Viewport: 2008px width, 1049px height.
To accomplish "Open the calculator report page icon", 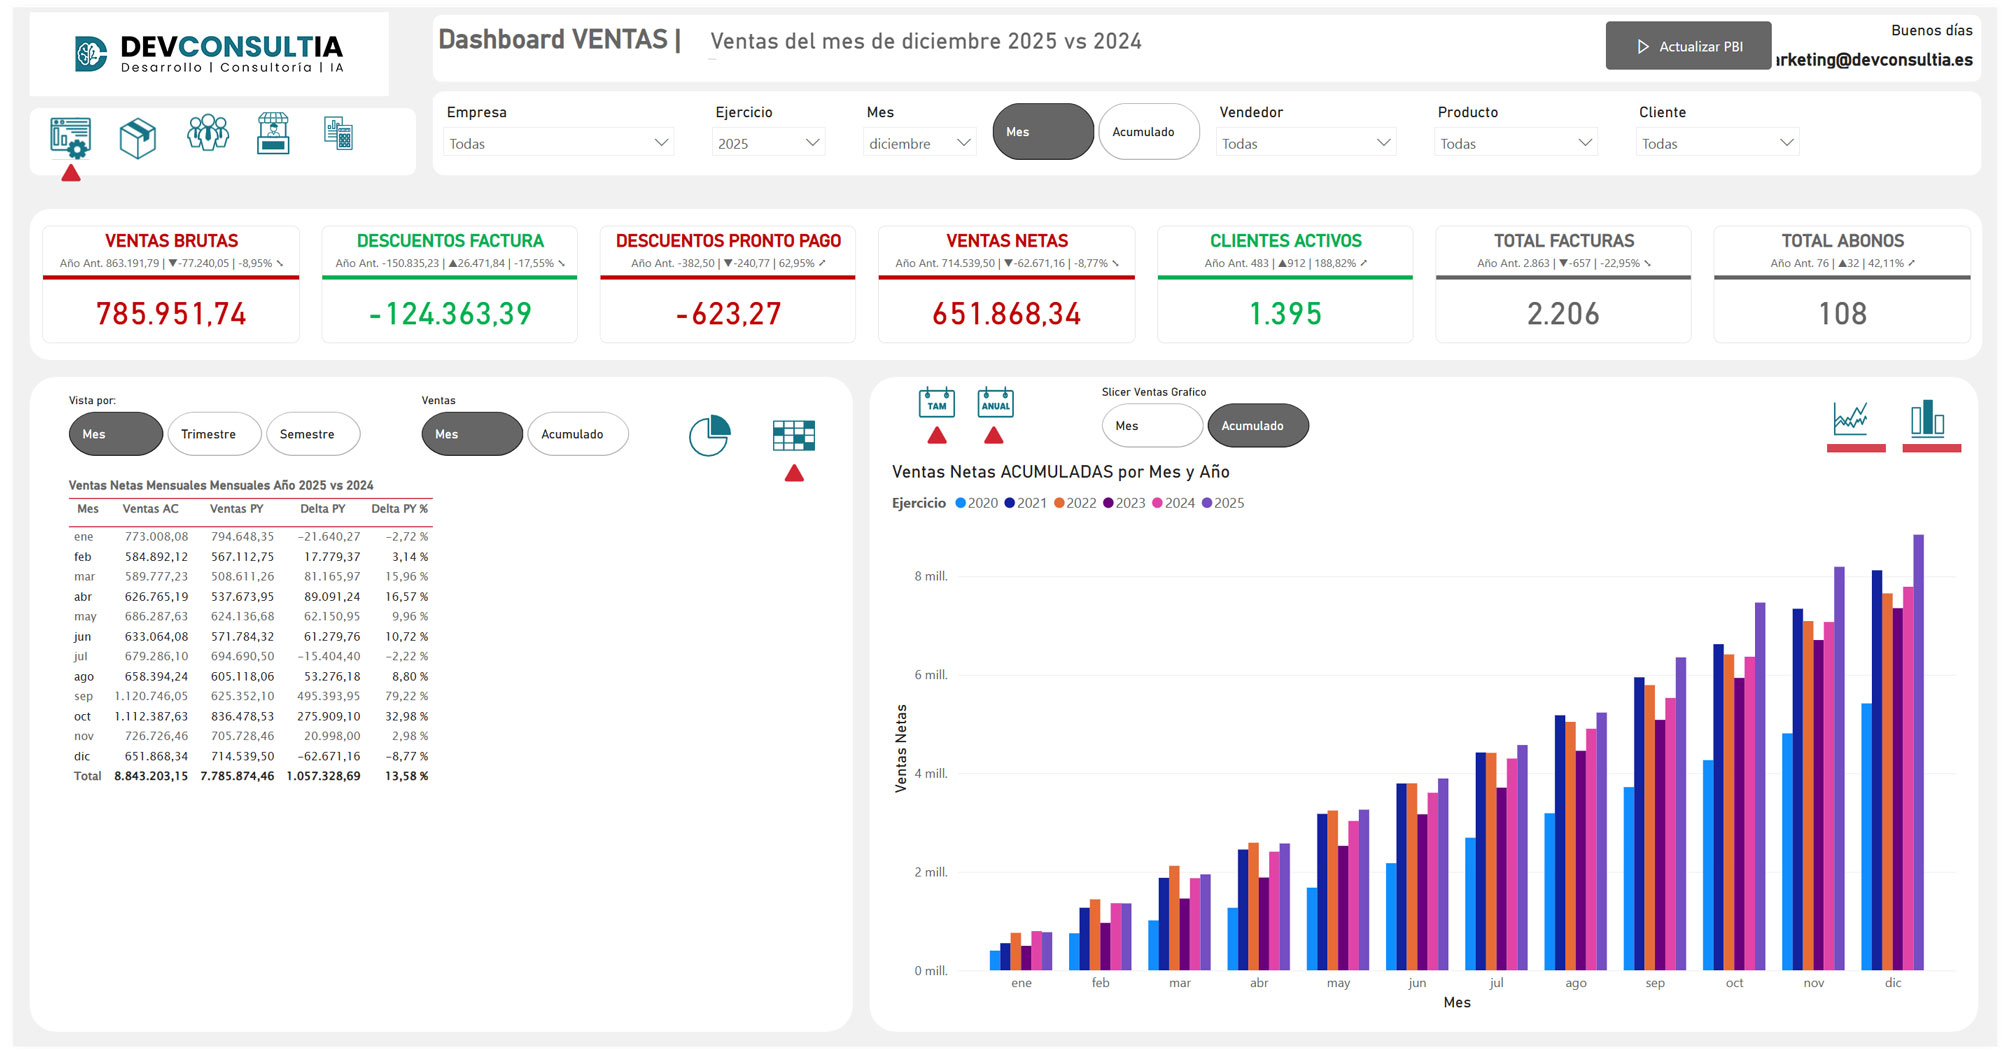I will [x=338, y=133].
